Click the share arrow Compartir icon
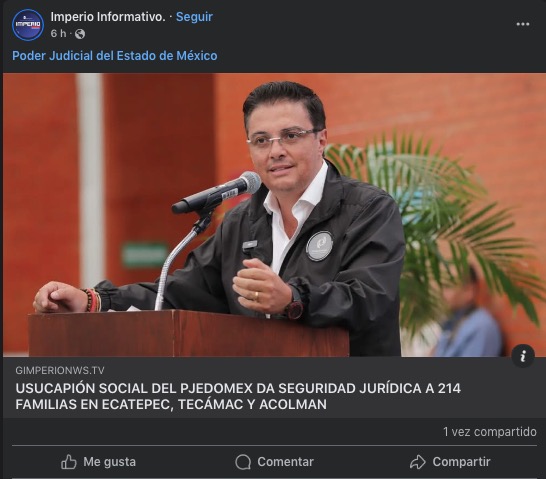 [x=418, y=462]
